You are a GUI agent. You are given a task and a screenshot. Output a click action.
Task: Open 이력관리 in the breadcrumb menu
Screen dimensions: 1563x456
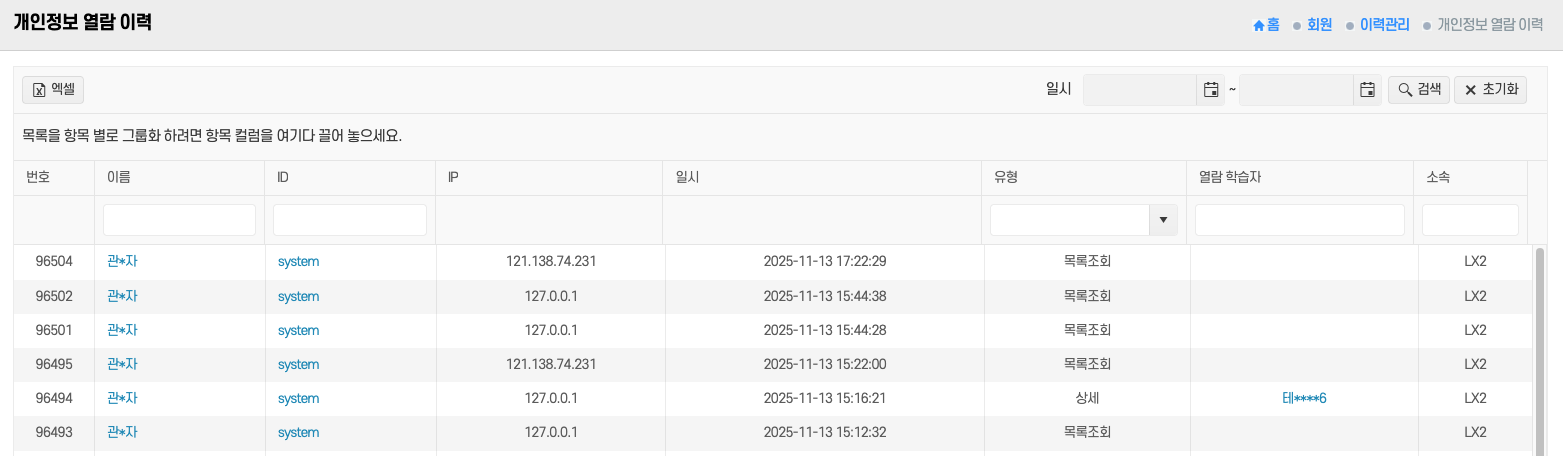click(x=1384, y=25)
